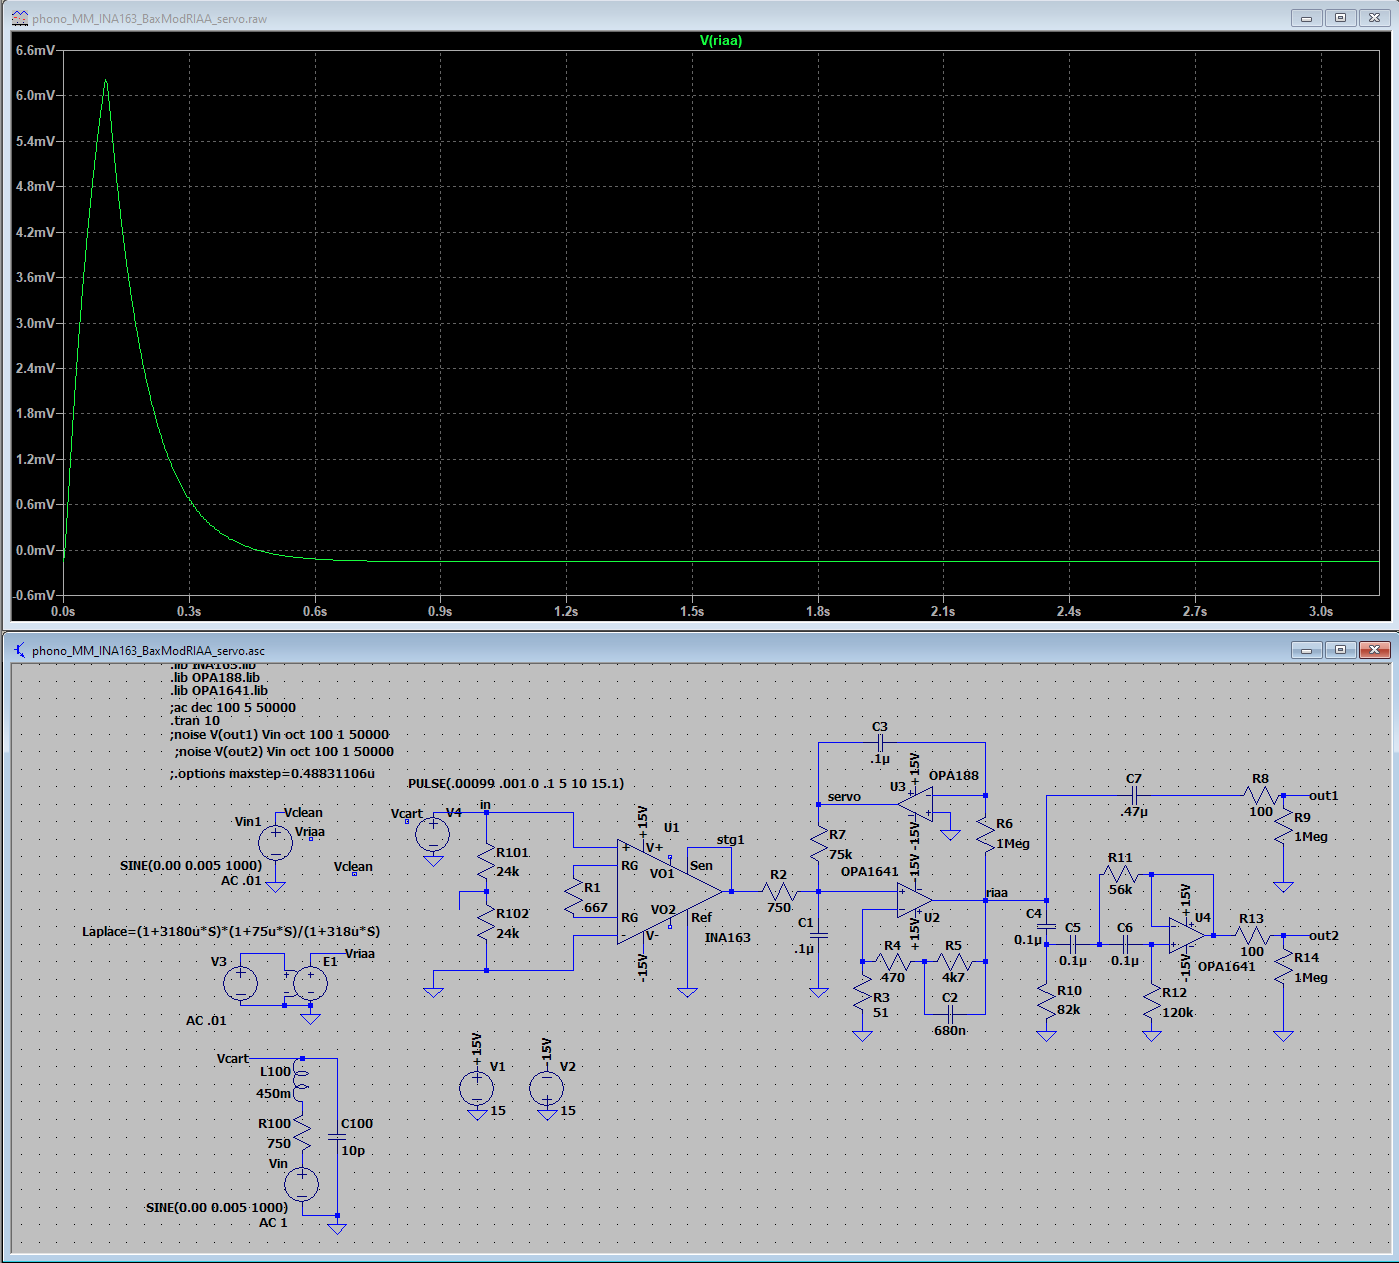The height and width of the screenshot is (1263, 1399).
Task: Select the OPA1641 op-amp U4 symbol
Action: [x=1187, y=936]
